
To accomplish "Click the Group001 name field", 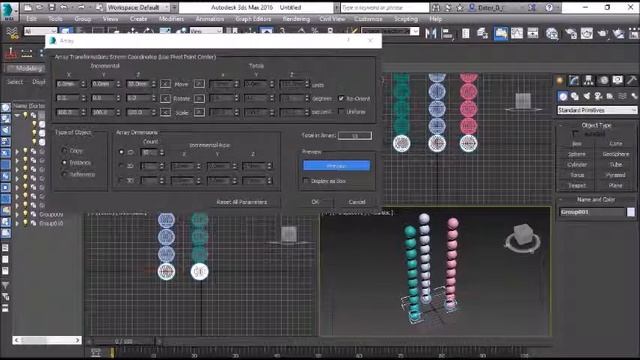I will pyautogui.click(x=591, y=212).
